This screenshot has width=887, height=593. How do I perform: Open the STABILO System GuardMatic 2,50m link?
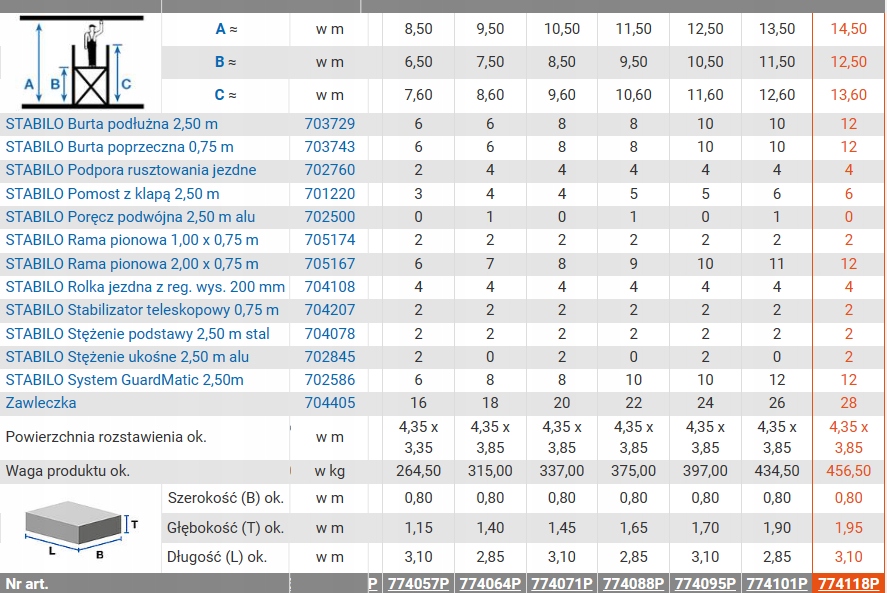pyautogui.click(x=124, y=380)
